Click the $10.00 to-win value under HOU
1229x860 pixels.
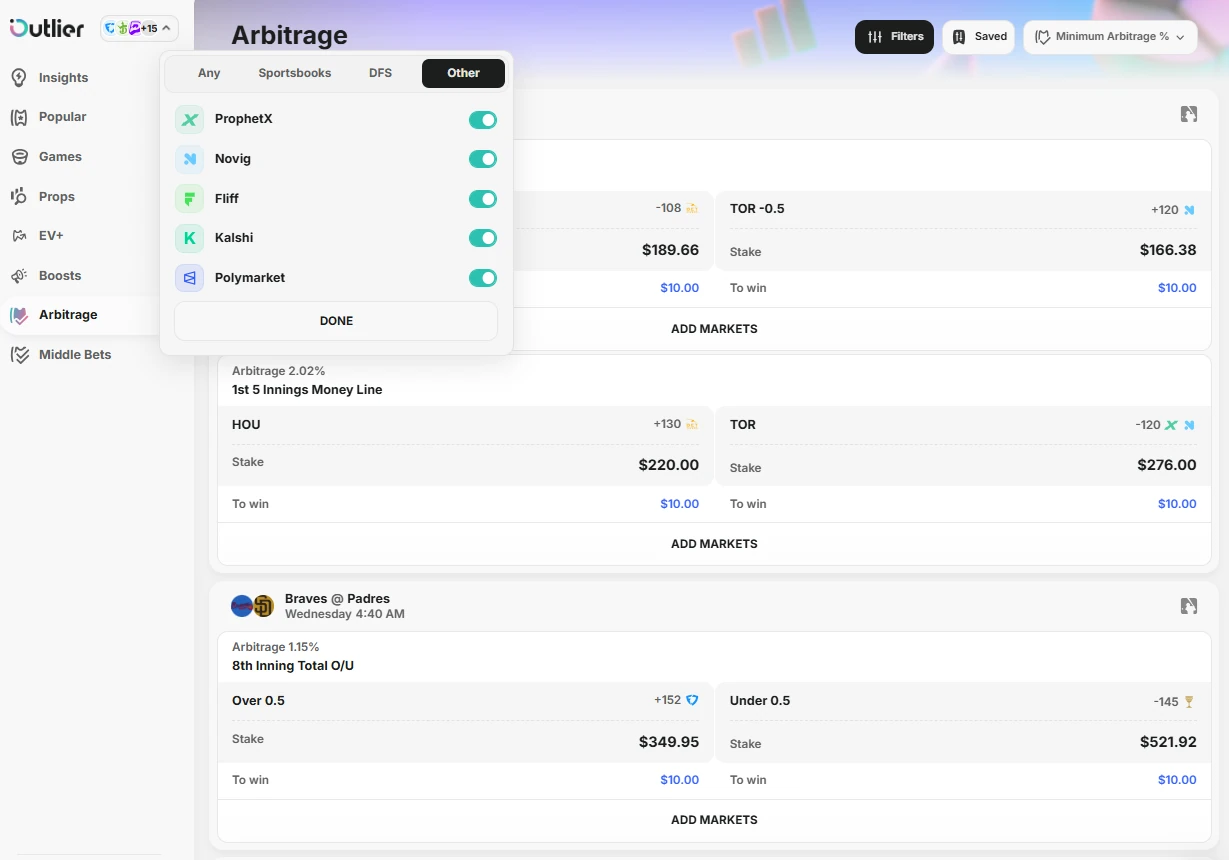(x=679, y=504)
